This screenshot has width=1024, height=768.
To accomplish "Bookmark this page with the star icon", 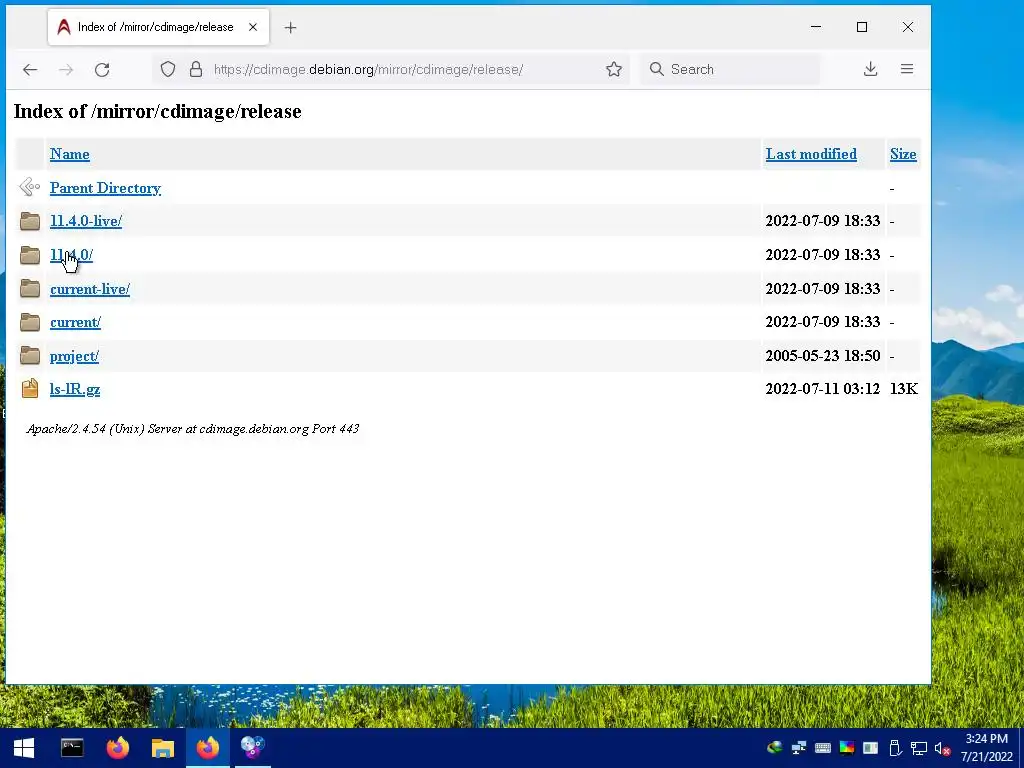I will (x=614, y=69).
